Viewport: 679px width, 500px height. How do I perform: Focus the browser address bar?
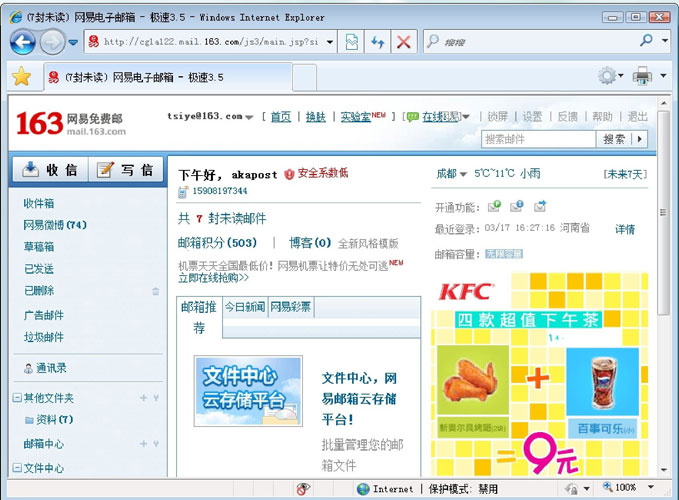pyautogui.click(x=210, y=42)
